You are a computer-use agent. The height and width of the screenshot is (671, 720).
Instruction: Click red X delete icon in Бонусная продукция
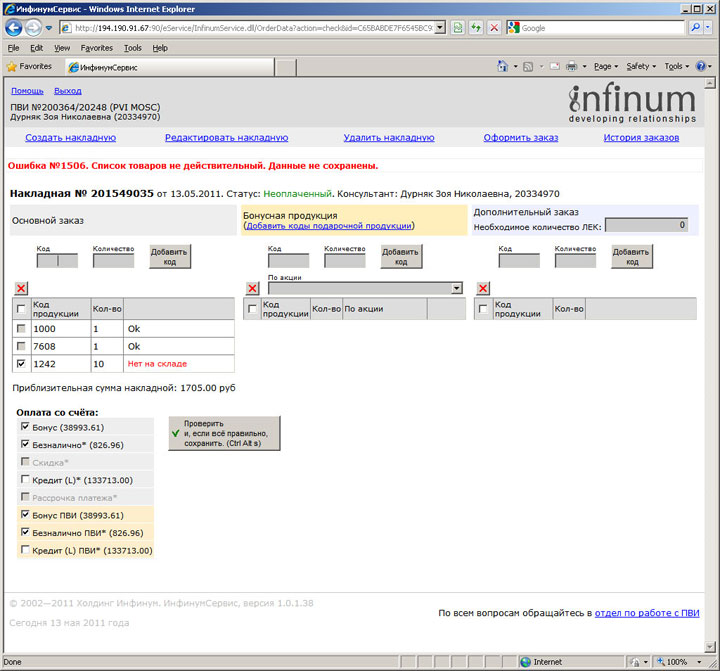[x=253, y=288]
